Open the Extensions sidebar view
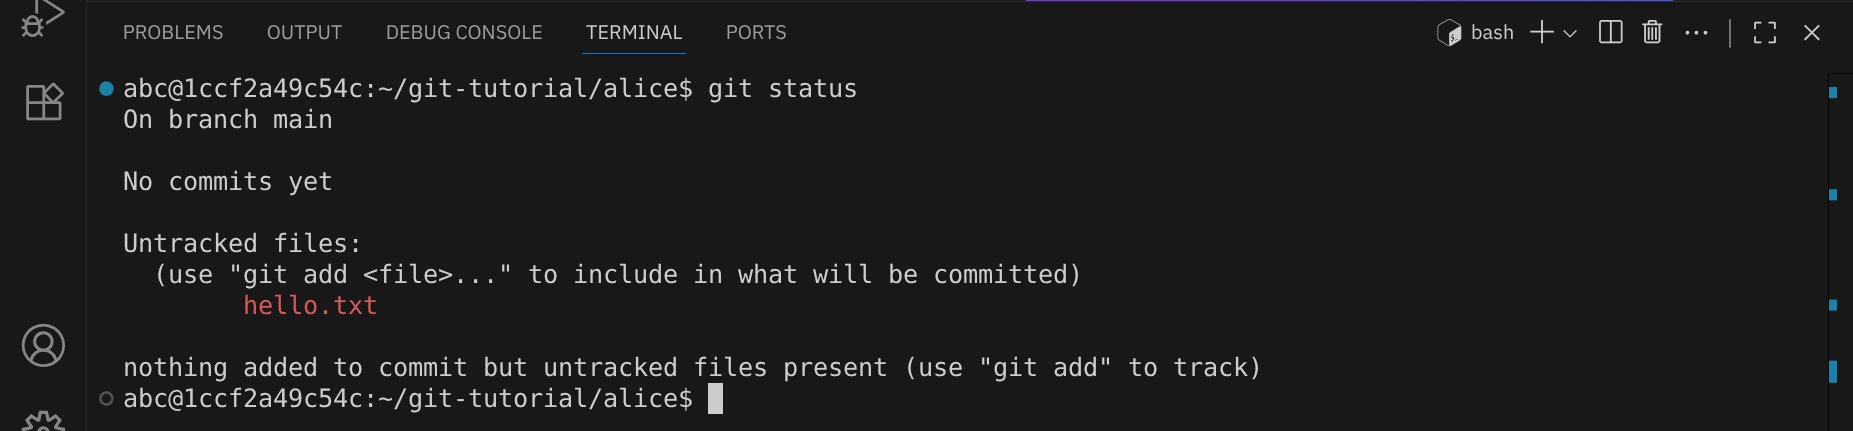Viewport: 1853px width, 431px height. click(x=44, y=102)
